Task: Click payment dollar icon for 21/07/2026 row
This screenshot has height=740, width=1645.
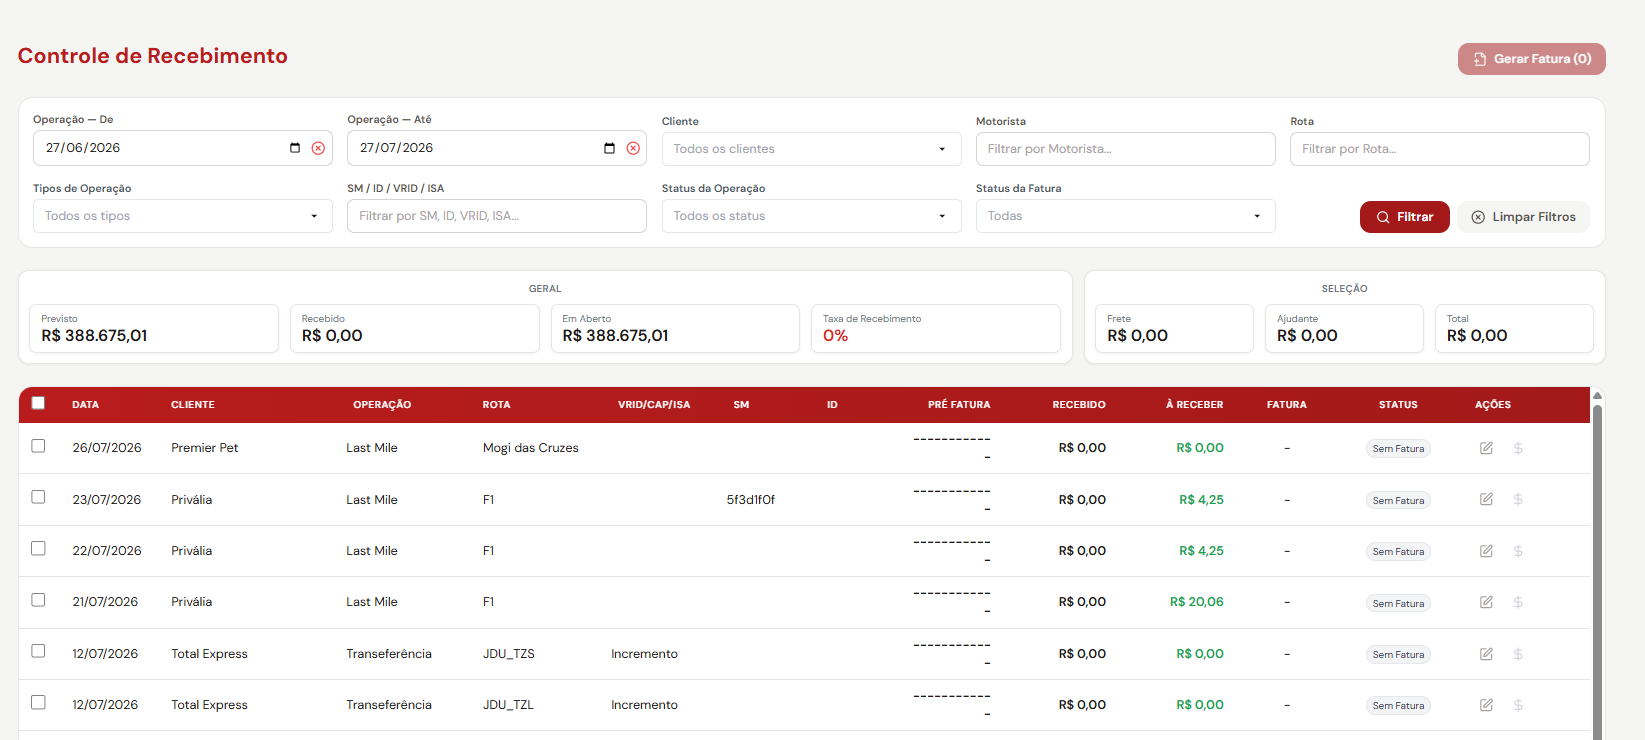Action: click(x=1518, y=602)
